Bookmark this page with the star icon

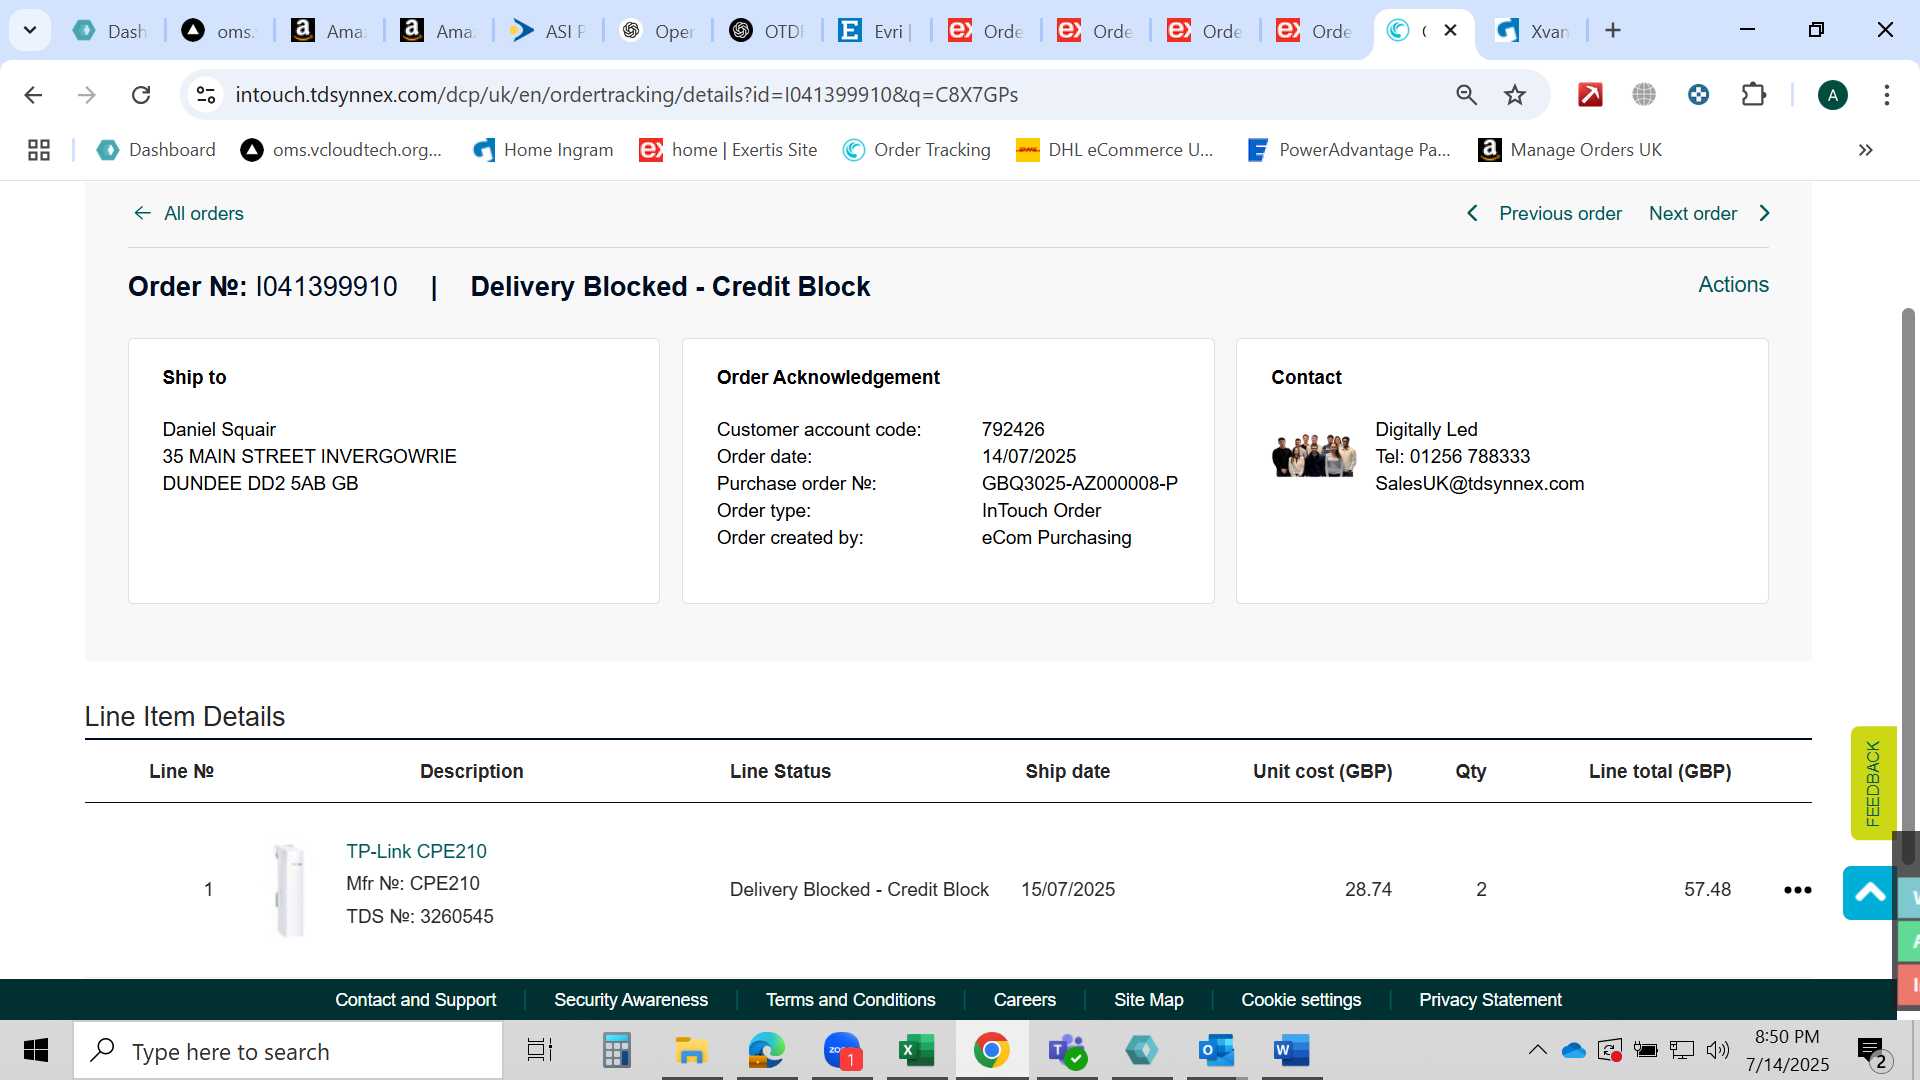point(1515,95)
